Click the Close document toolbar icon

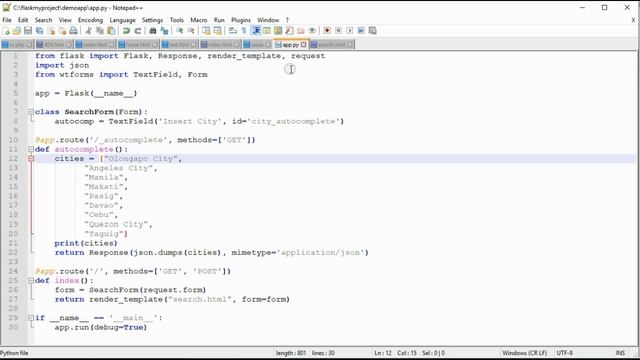coord(51,31)
